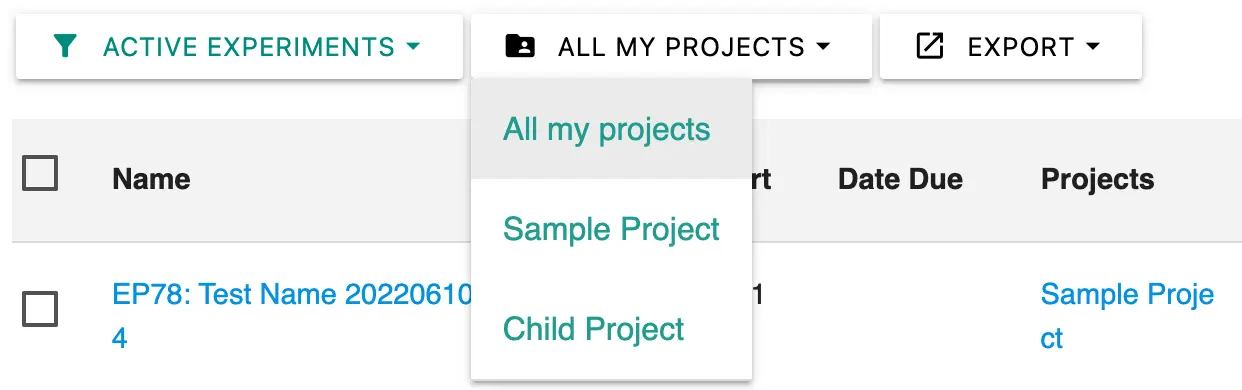Click the empty Date Due cell for EP78
This screenshot has width=1242, height=390.
point(925,316)
